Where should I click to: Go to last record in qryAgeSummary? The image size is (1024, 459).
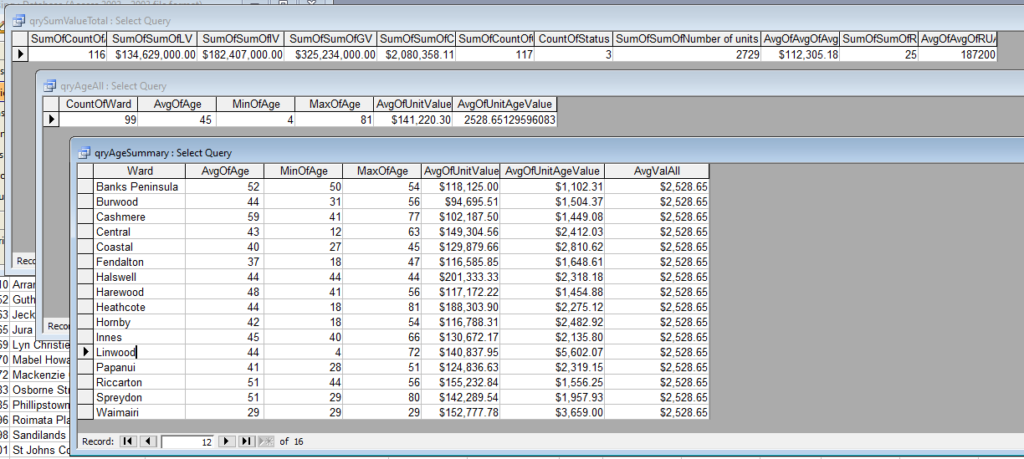(x=246, y=441)
